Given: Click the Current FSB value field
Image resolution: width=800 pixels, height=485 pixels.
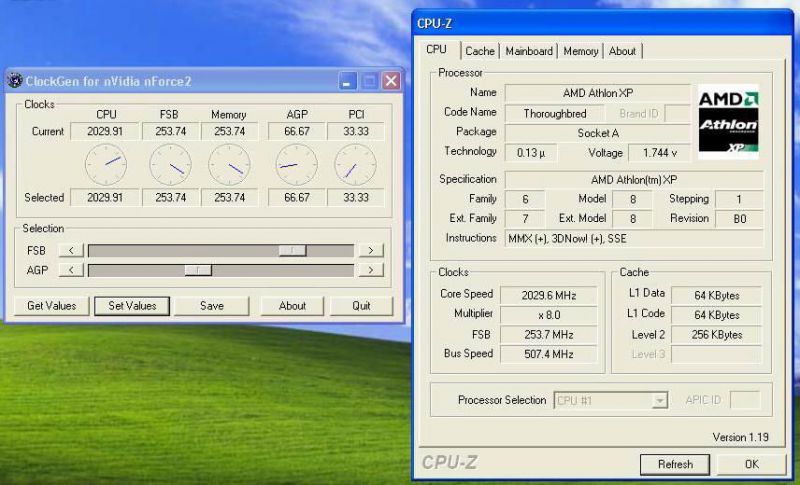Looking at the screenshot, I should (x=170, y=131).
